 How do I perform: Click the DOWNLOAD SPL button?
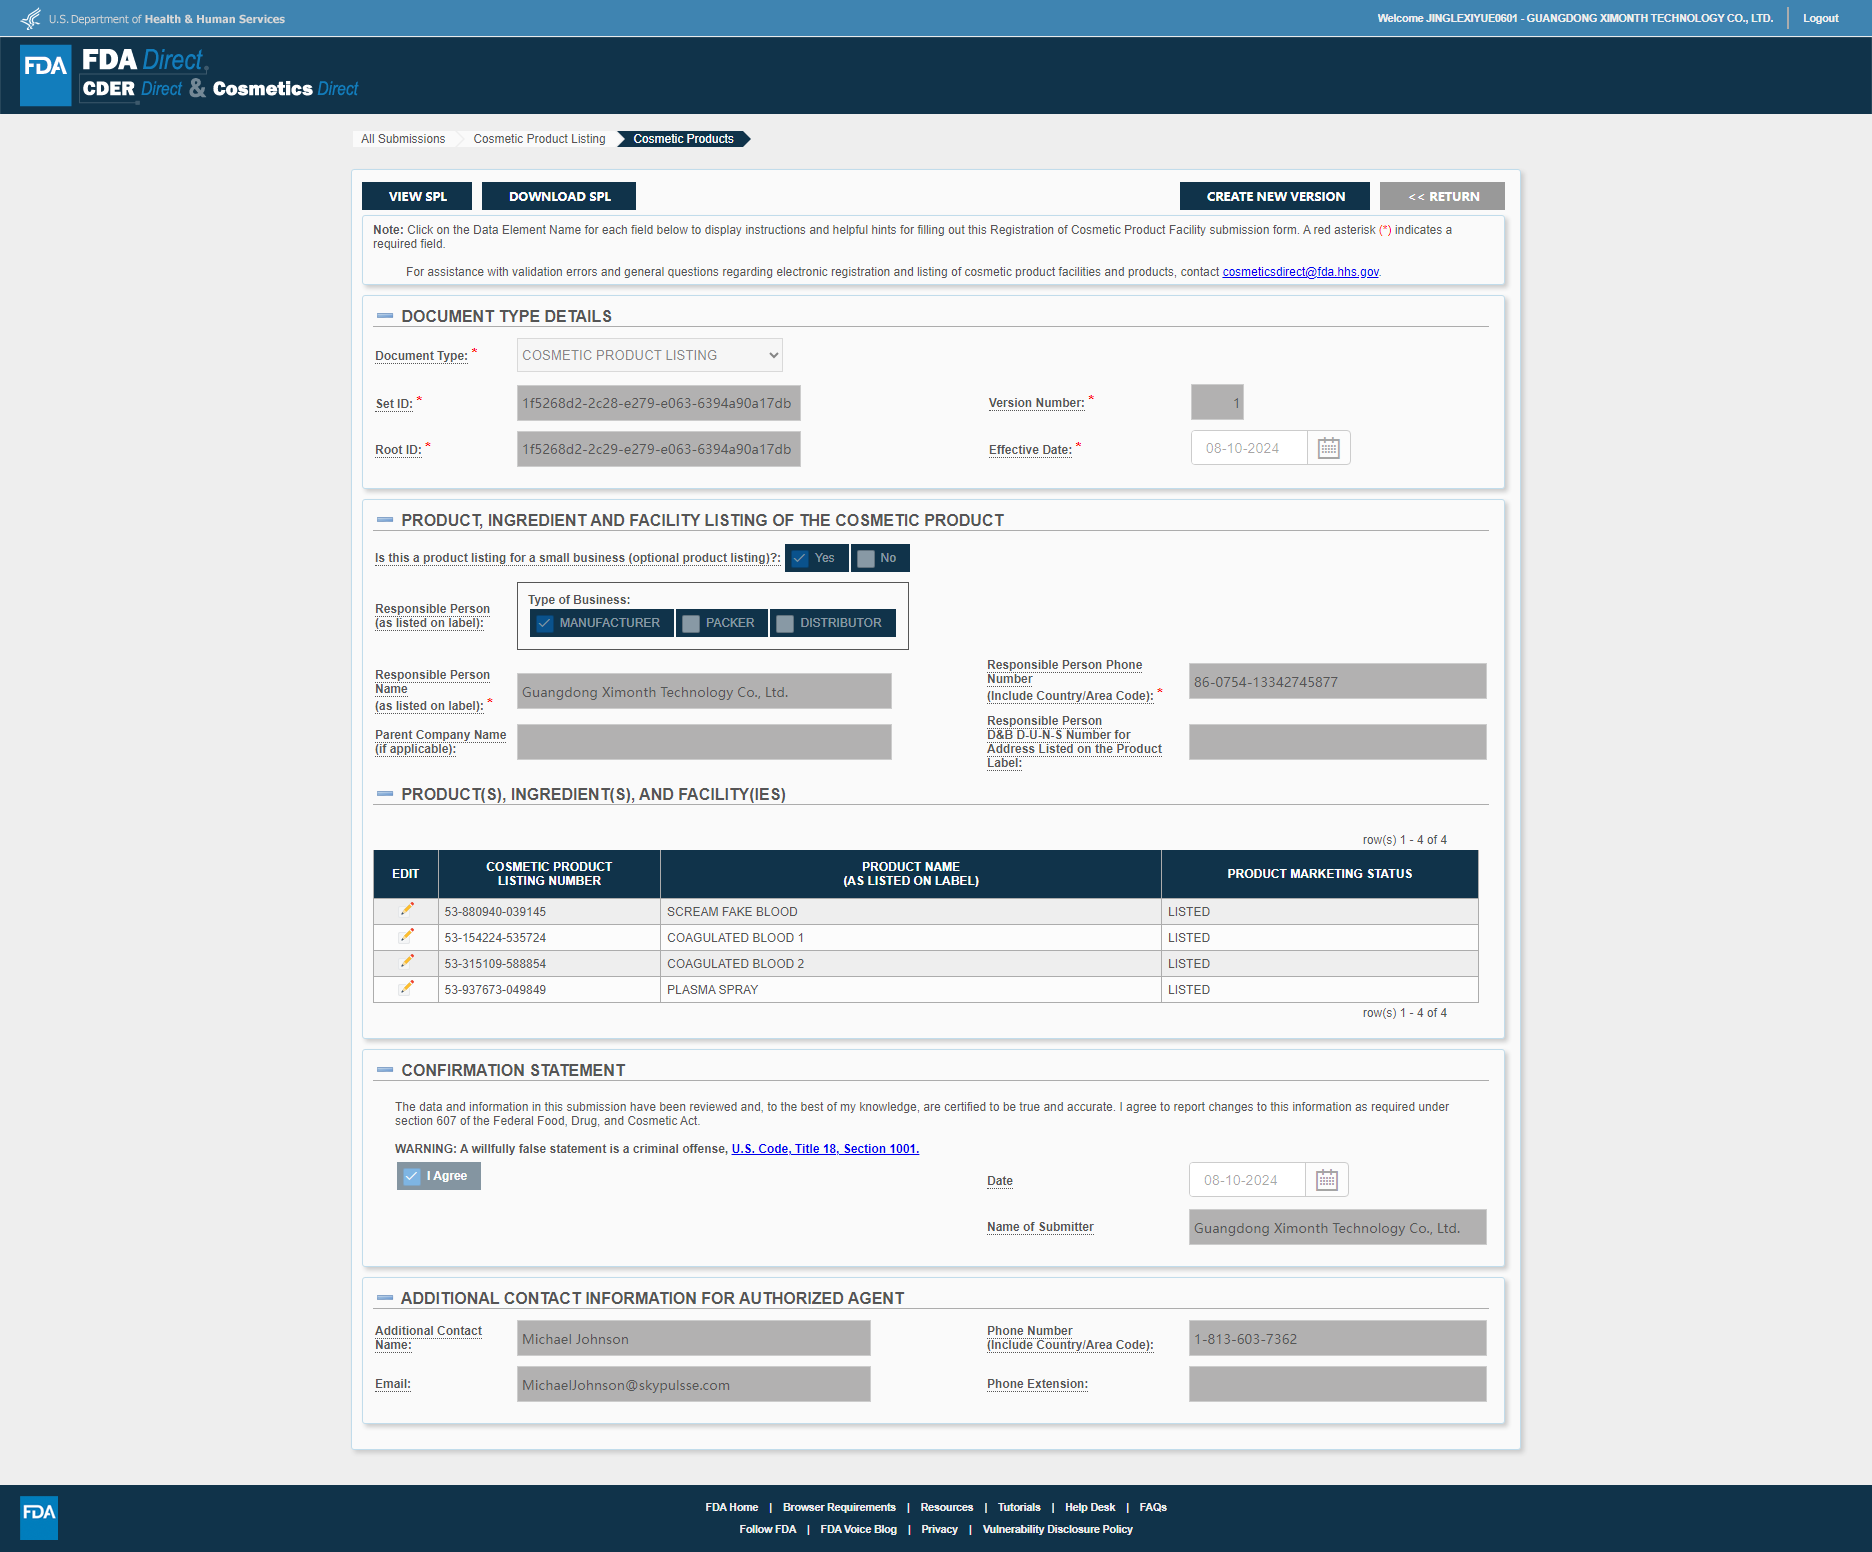[x=559, y=196]
